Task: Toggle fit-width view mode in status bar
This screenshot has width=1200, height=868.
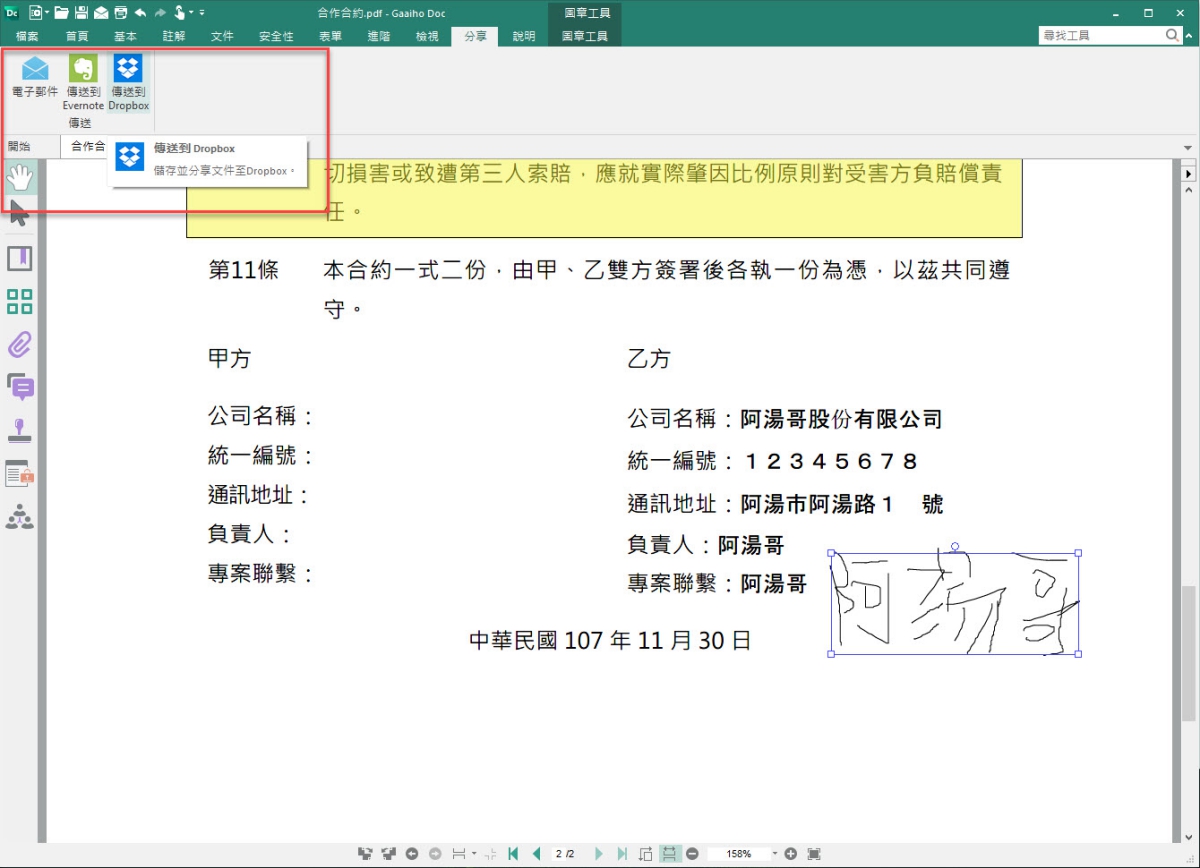Action: (670, 854)
